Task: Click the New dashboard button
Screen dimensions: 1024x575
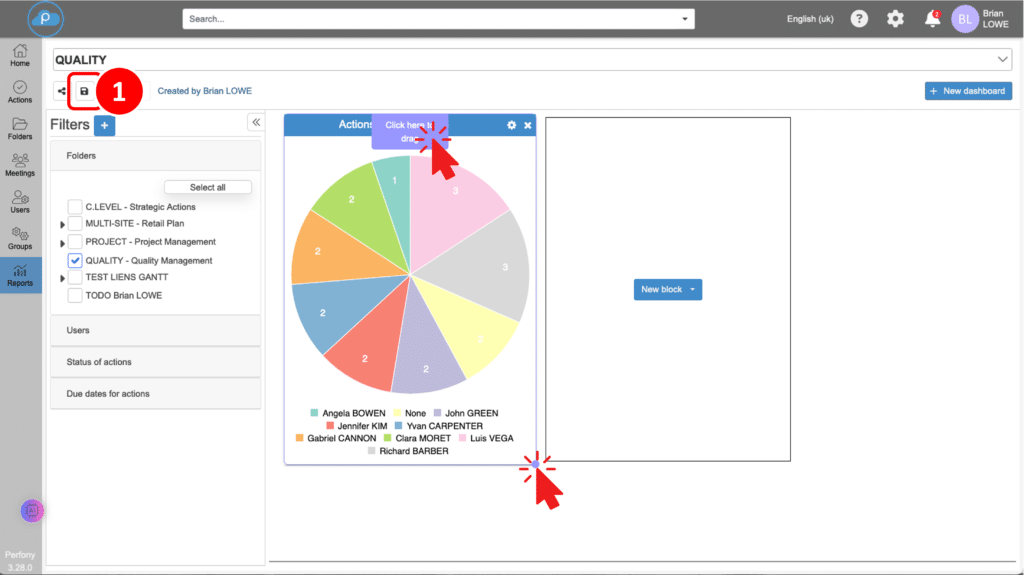Action: click(x=968, y=91)
